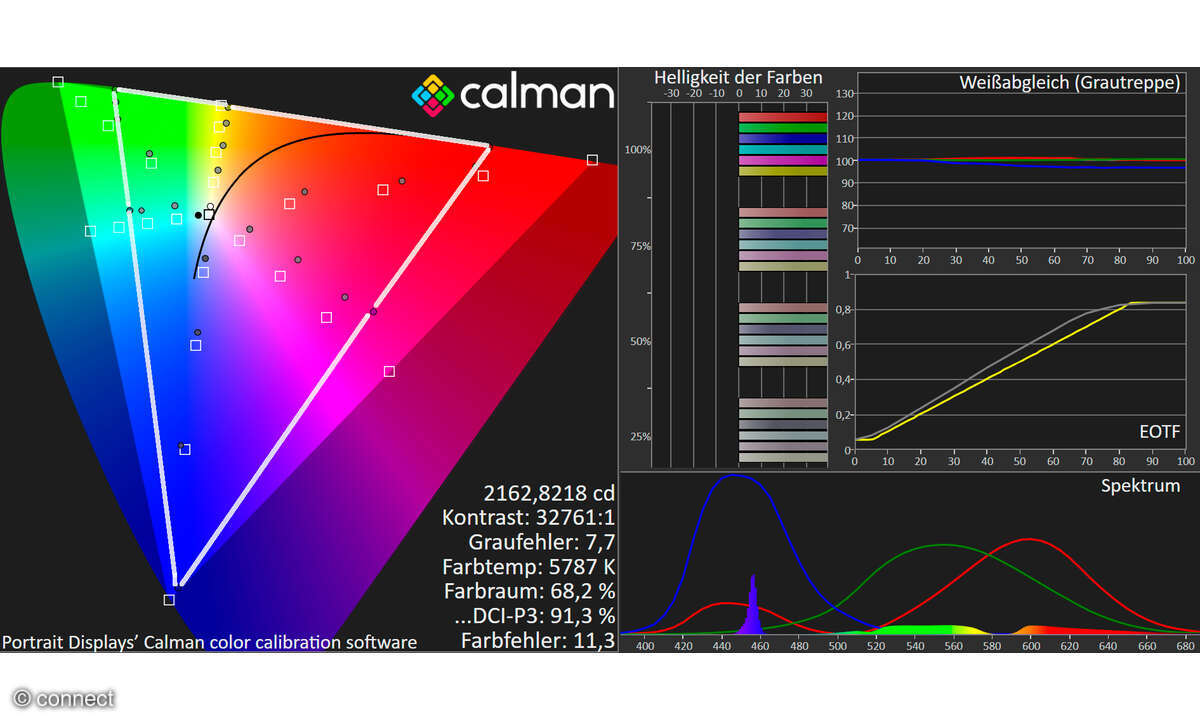1200x720 pixels.
Task: Click the blue peak in the Spektrum chart
Action: (x=733, y=476)
